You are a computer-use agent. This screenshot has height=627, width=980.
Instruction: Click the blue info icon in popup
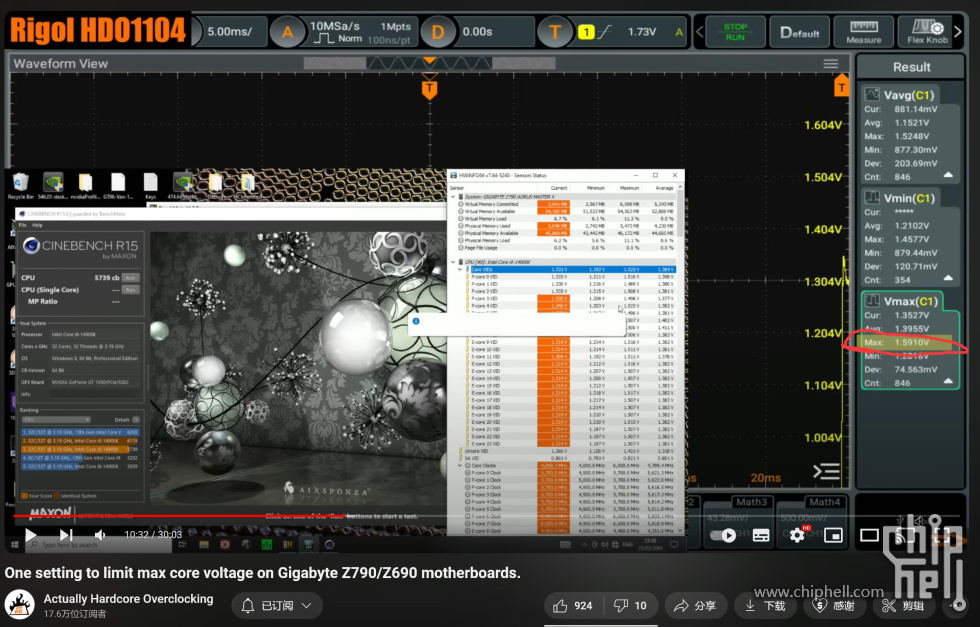[416, 321]
